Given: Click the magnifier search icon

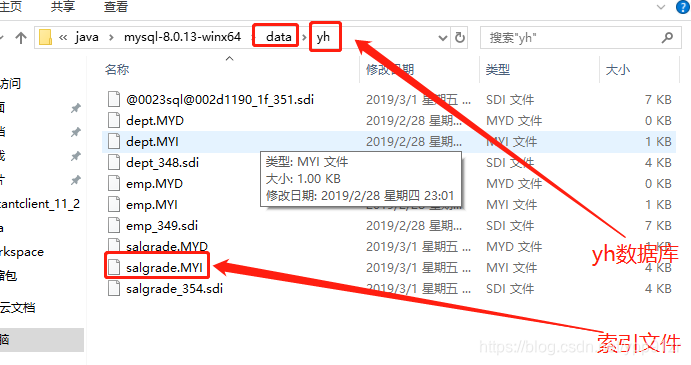Looking at the screenshot, I should coord(667,38).
